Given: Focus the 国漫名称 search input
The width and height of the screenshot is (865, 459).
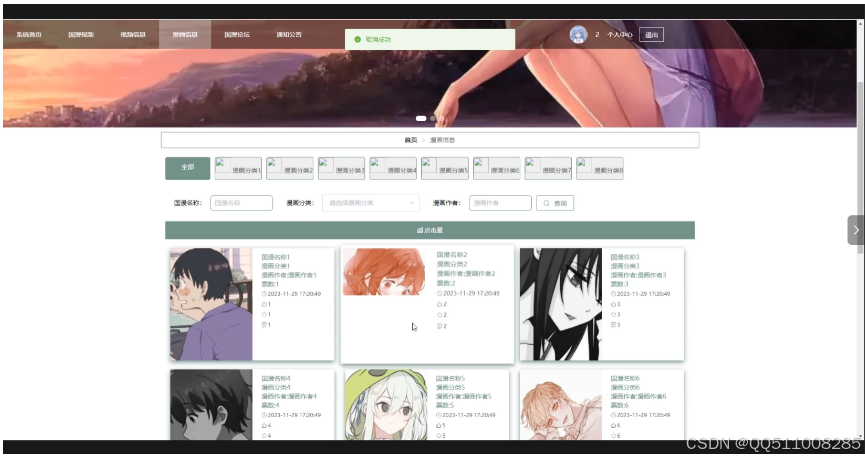Looking at the screenshot, I should [241, 203].
